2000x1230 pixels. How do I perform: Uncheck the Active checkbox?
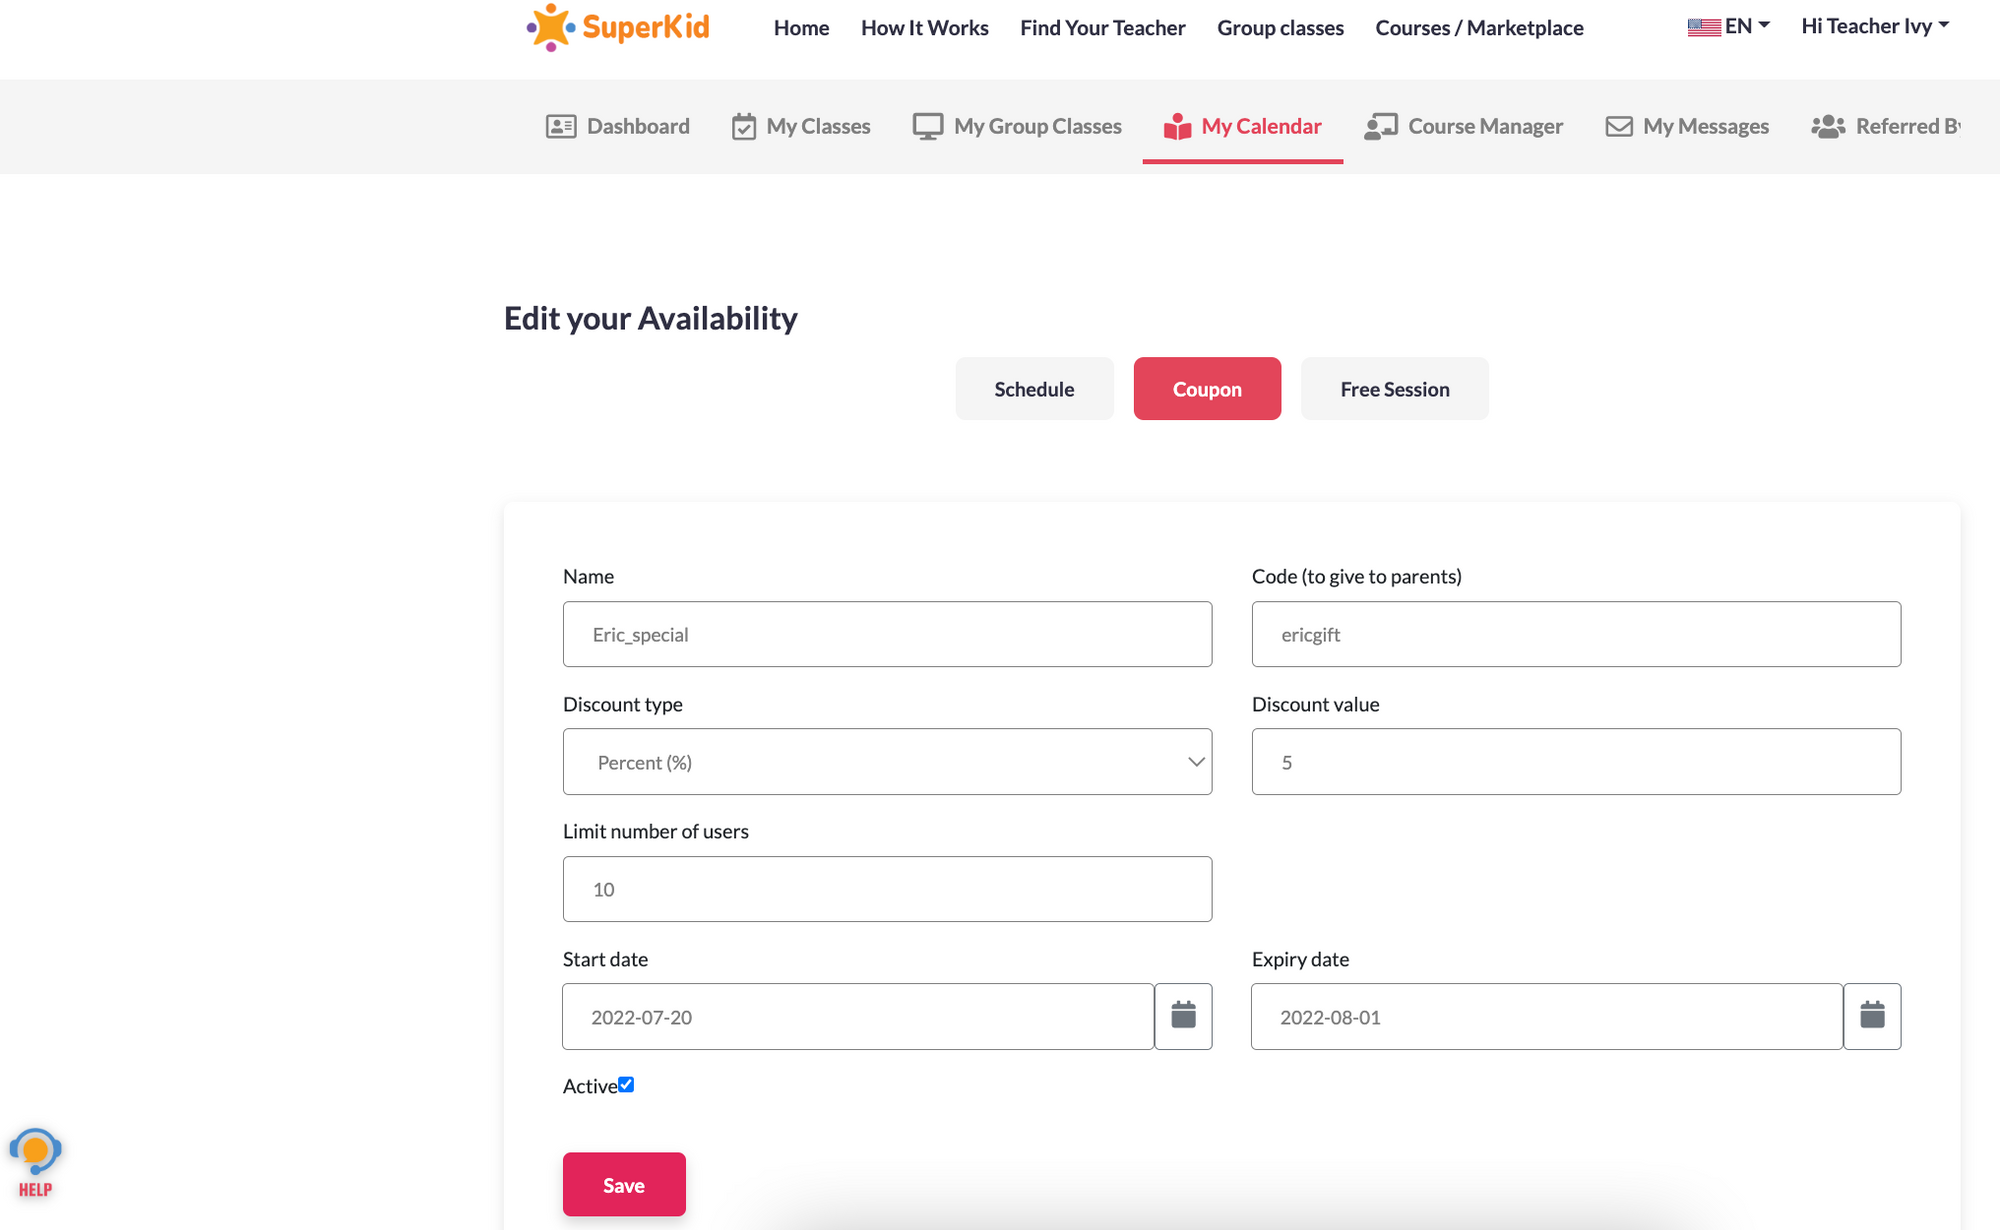(626, 1085)
